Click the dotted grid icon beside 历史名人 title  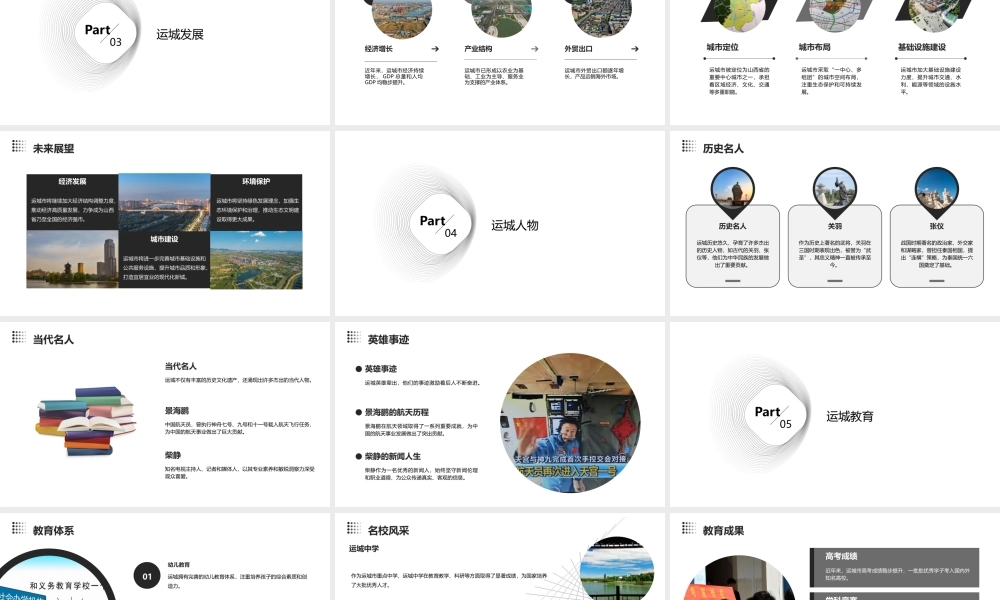pos(689,147)
